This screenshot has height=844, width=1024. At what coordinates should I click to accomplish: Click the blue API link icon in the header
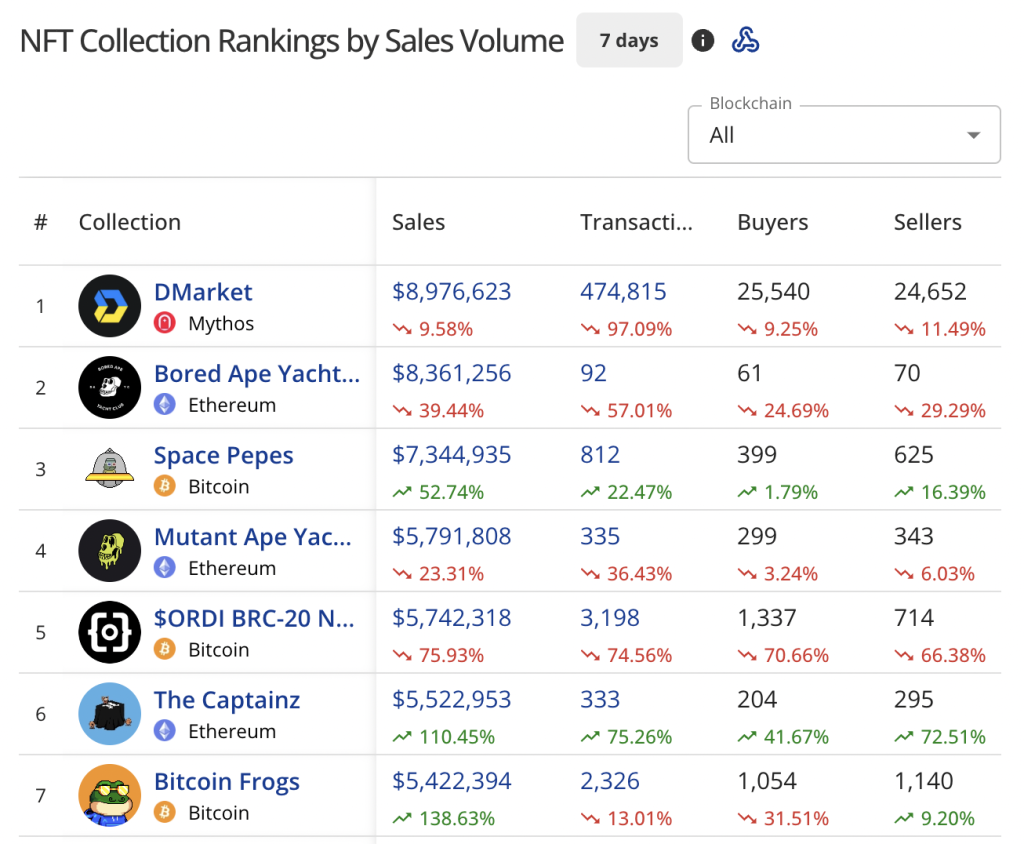pos(746,40)
